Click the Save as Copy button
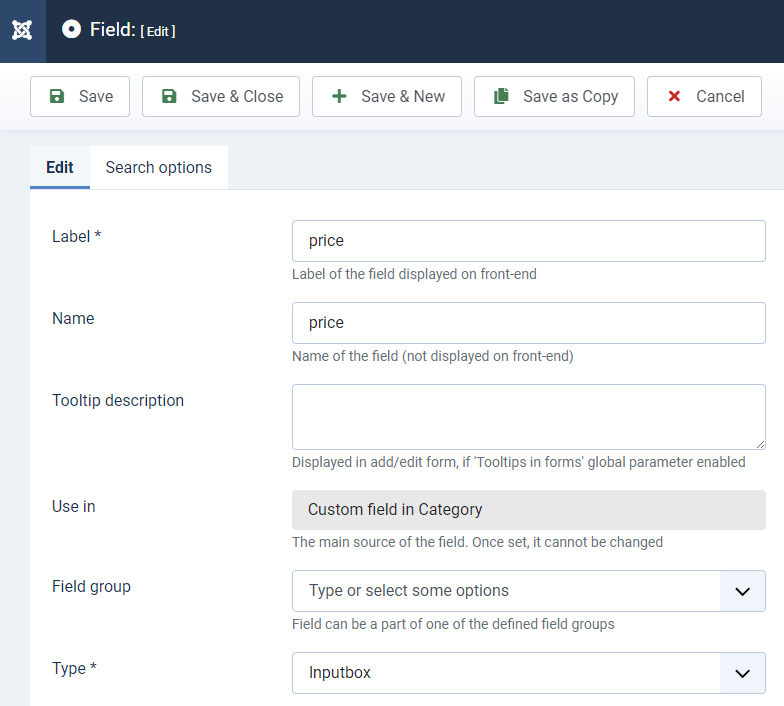 tap(554, 96)
